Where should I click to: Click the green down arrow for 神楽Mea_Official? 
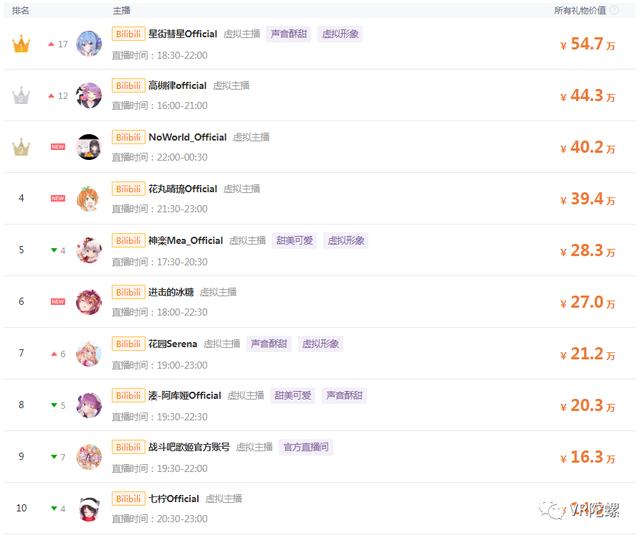[x=54, y=250]
